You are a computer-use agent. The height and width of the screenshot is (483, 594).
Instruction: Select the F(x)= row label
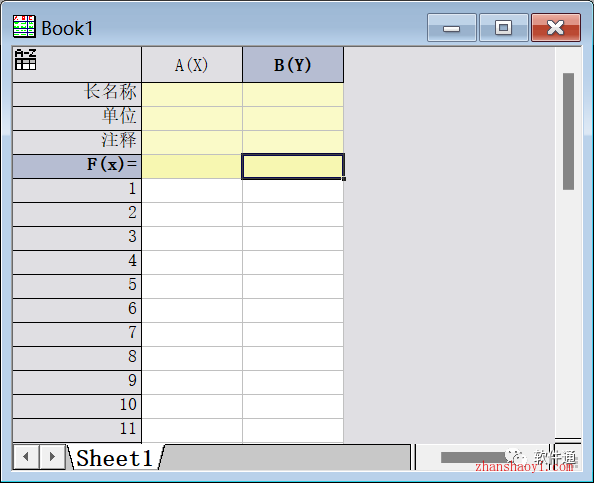(x=77, y=166)
